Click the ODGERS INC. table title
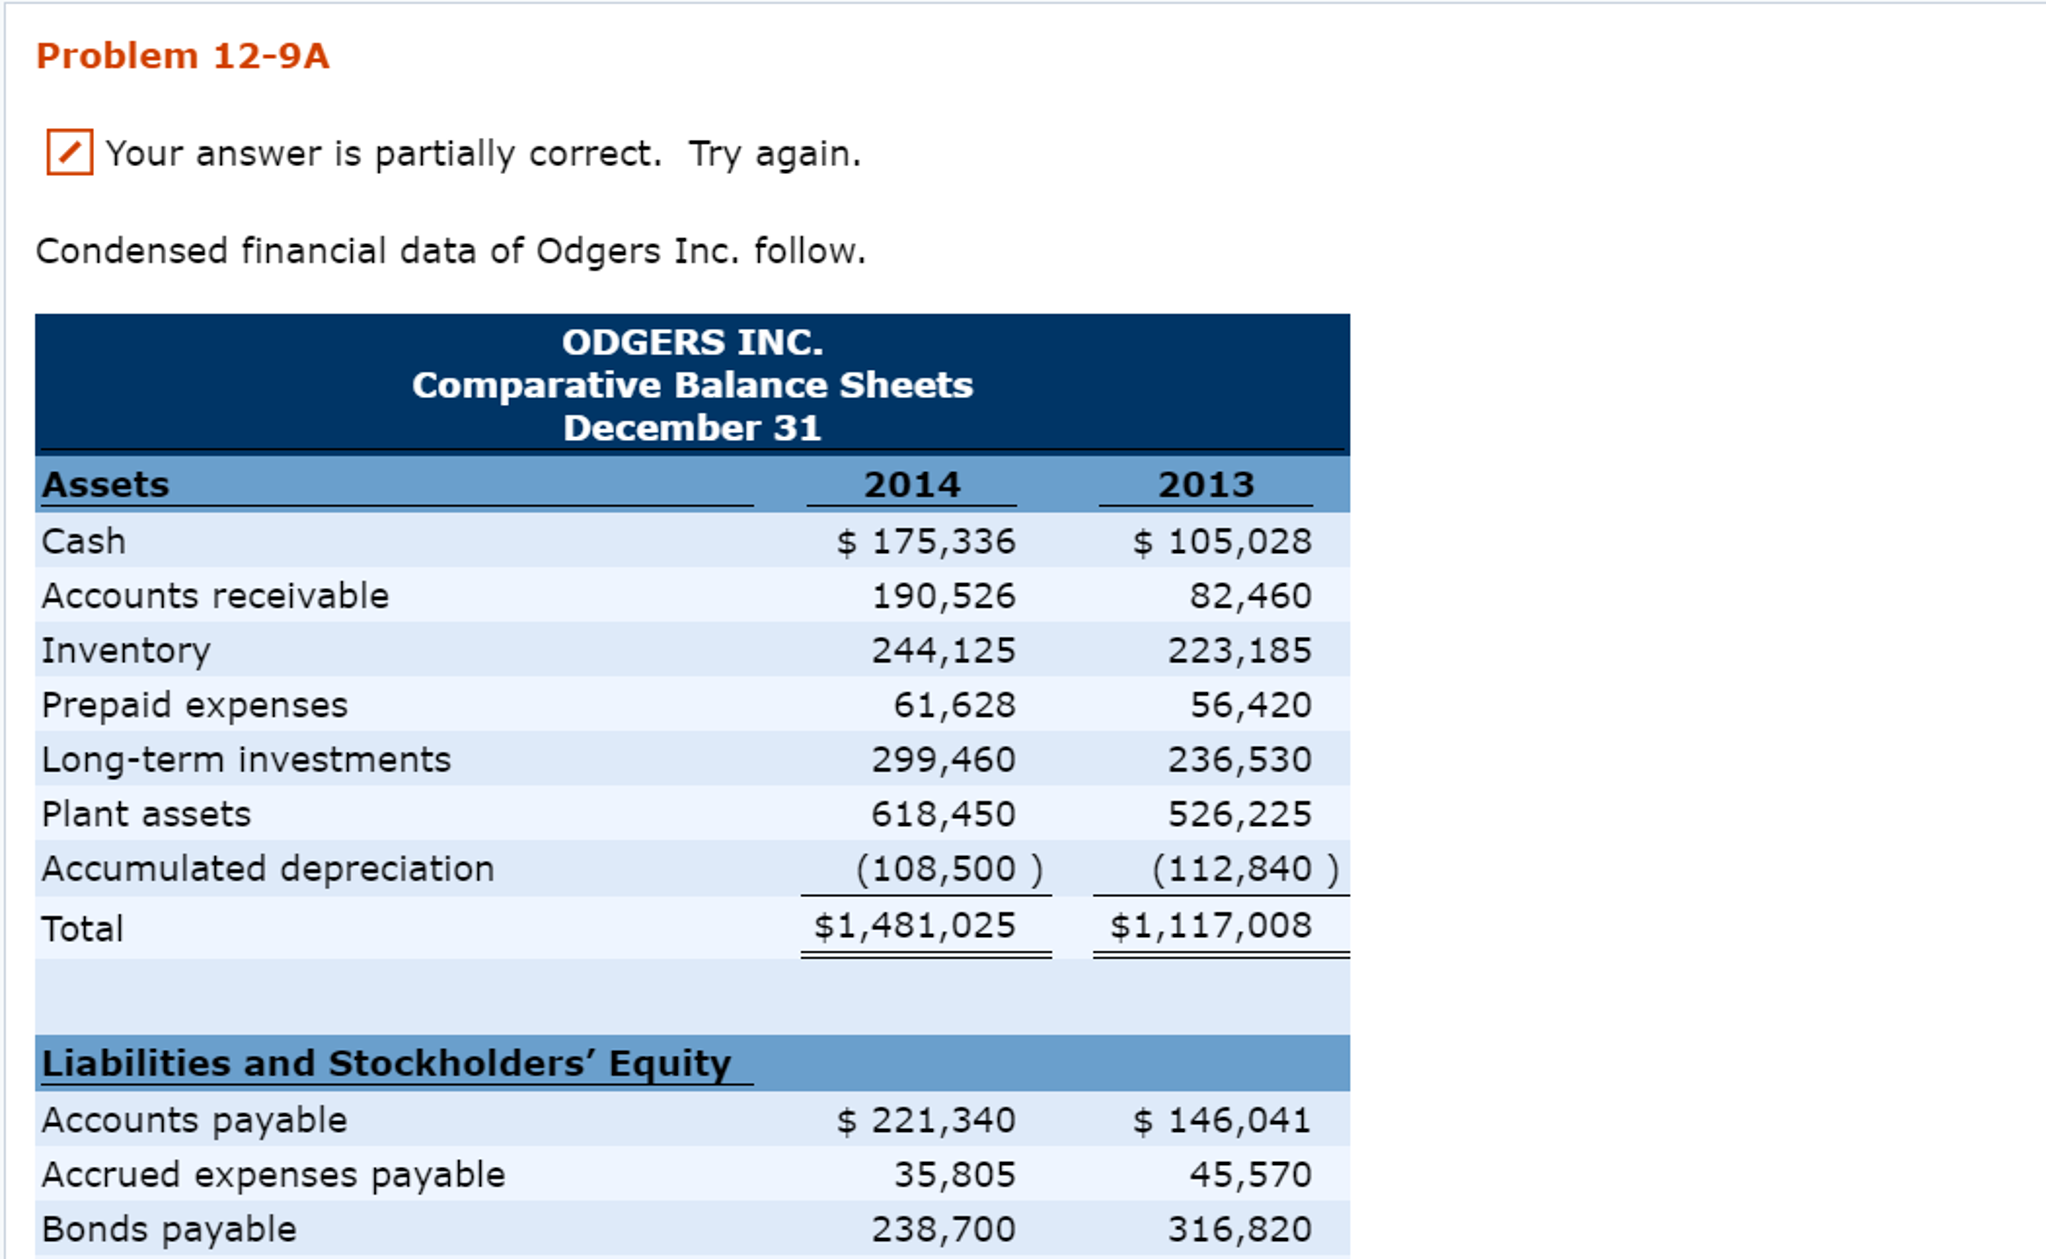Viewport: 2046px width, 1259px height. coord(692,342)
